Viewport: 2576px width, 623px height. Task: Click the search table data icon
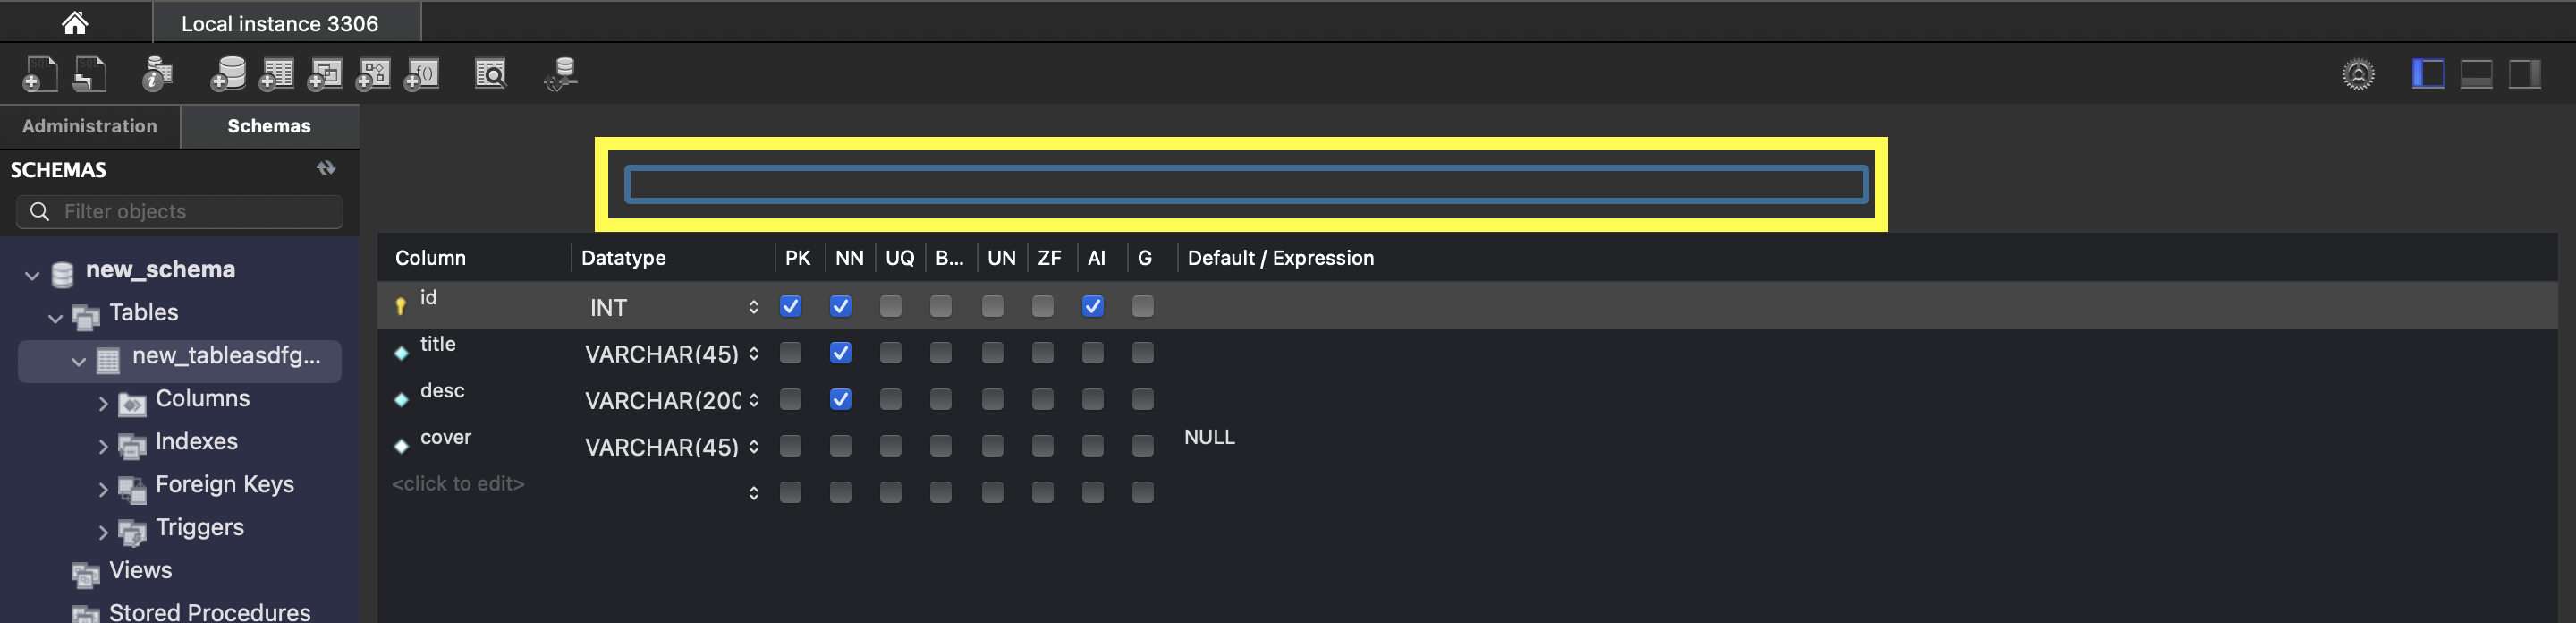point(490,74)
